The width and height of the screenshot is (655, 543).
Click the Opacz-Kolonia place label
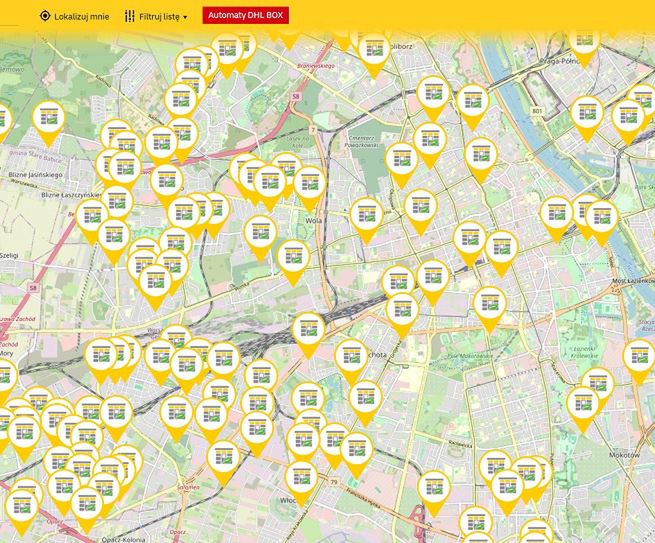(x=123, y=539)
